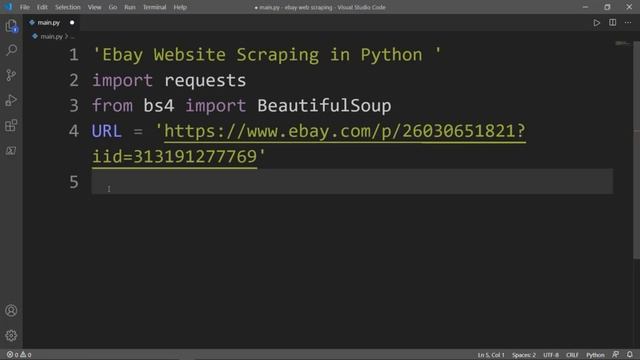640x360 pixels.
Task: Click the iid=313191277769 wrapped URL text
Action: coord(175,157)
